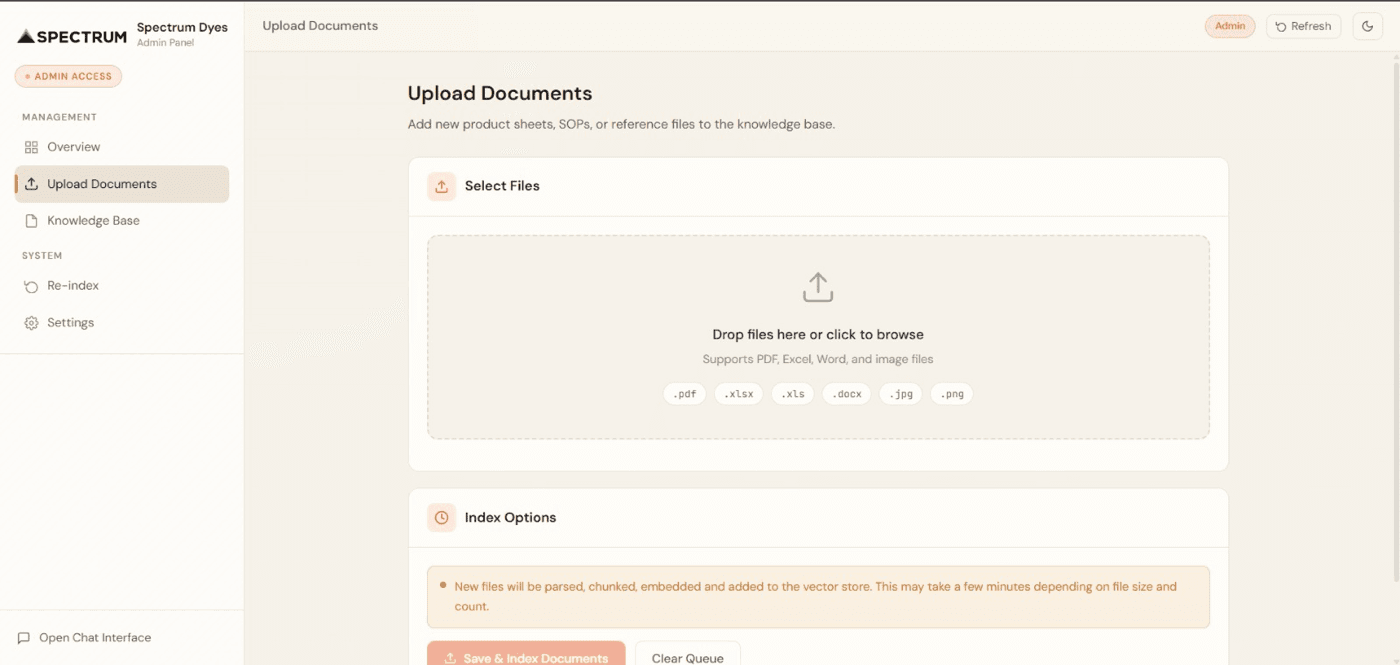This screenshot has height=665, width=1400.
Task: Click the Re-index circular arrow icon
Action: [x=31, y=286]
